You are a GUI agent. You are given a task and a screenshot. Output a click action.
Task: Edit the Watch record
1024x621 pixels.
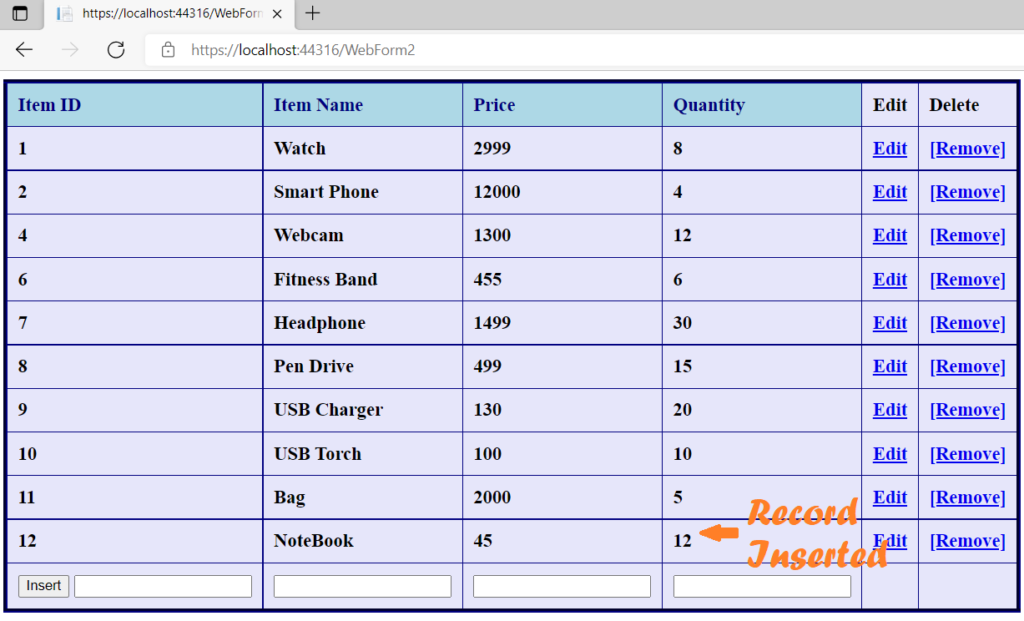coord(889,149)
